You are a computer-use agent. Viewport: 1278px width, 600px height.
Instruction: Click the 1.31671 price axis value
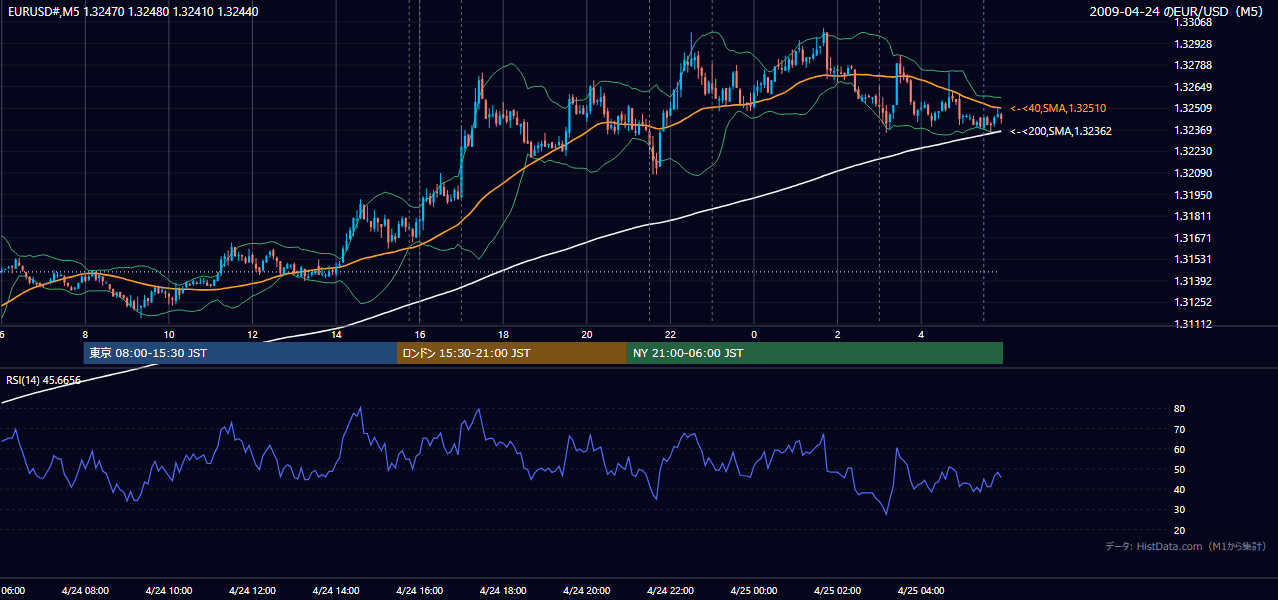coord(1193,238)
